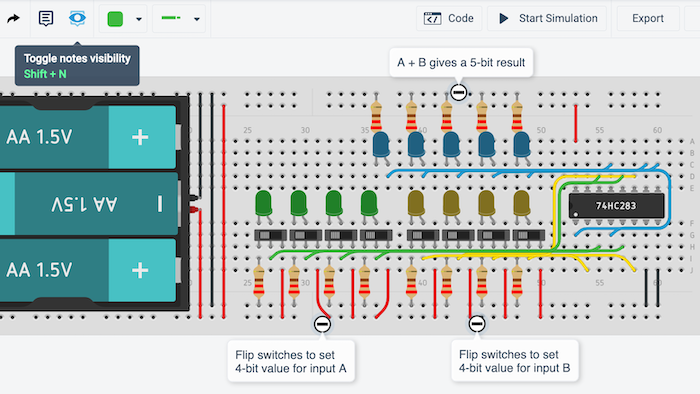Expand the wire color dropdown arrow

tap(139, 19)
